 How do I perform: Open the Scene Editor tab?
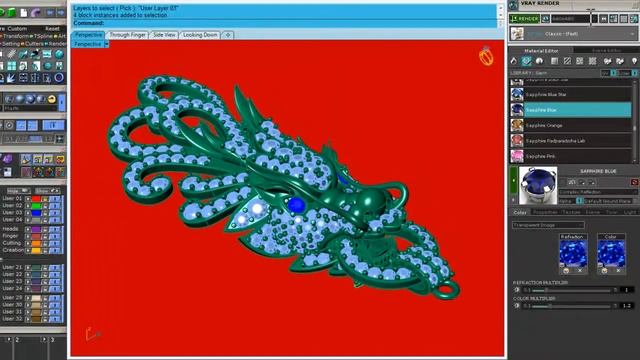[x=607, y=51]
